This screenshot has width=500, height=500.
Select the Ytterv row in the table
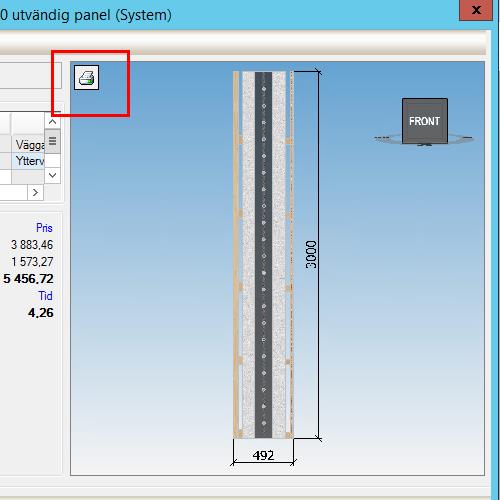(22, 161)
